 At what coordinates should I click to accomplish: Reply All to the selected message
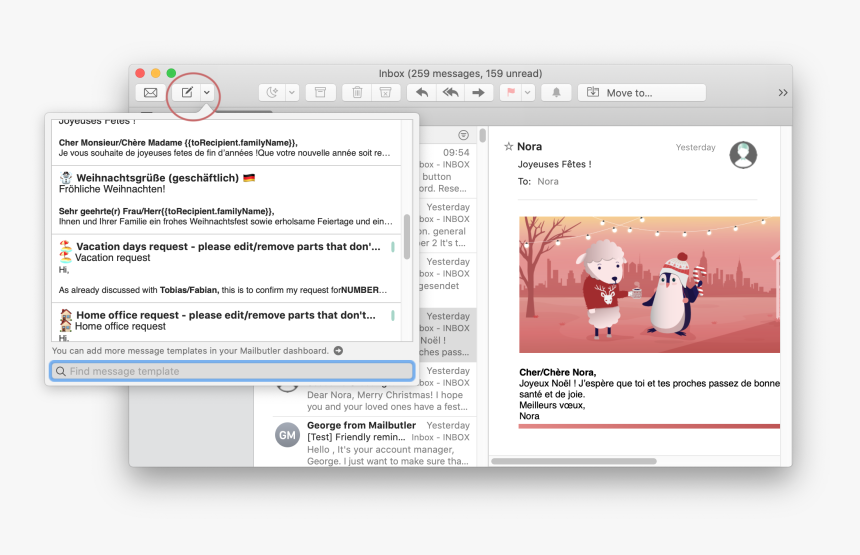(450, 93)
